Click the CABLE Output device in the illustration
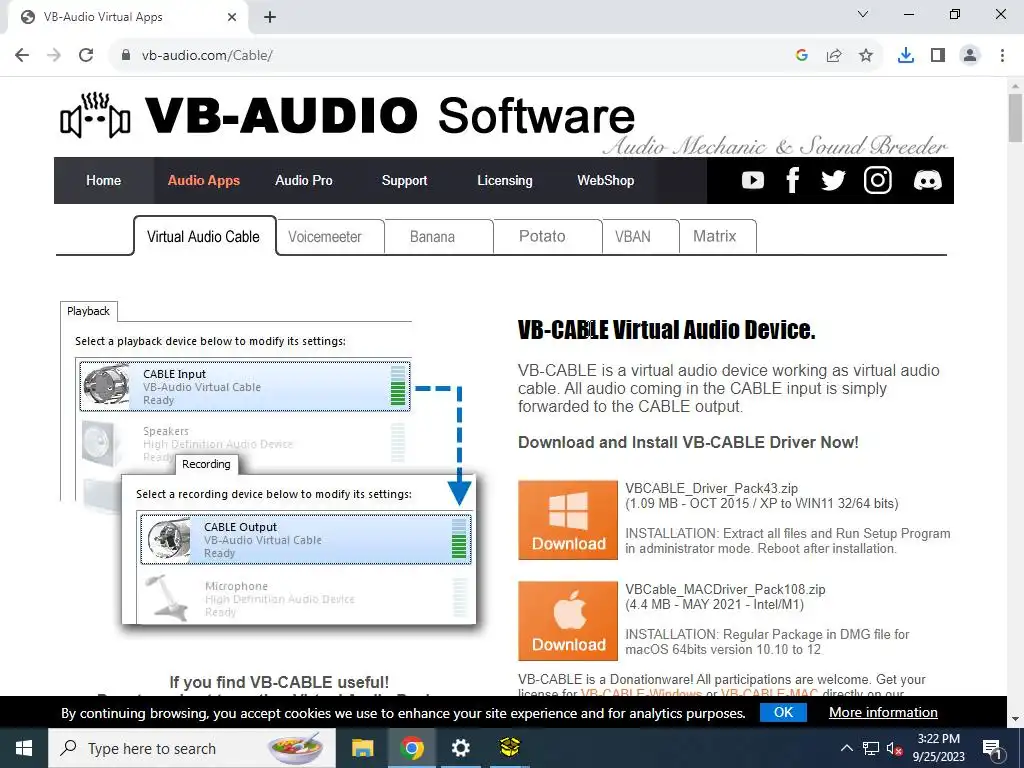 coord(306,539)
